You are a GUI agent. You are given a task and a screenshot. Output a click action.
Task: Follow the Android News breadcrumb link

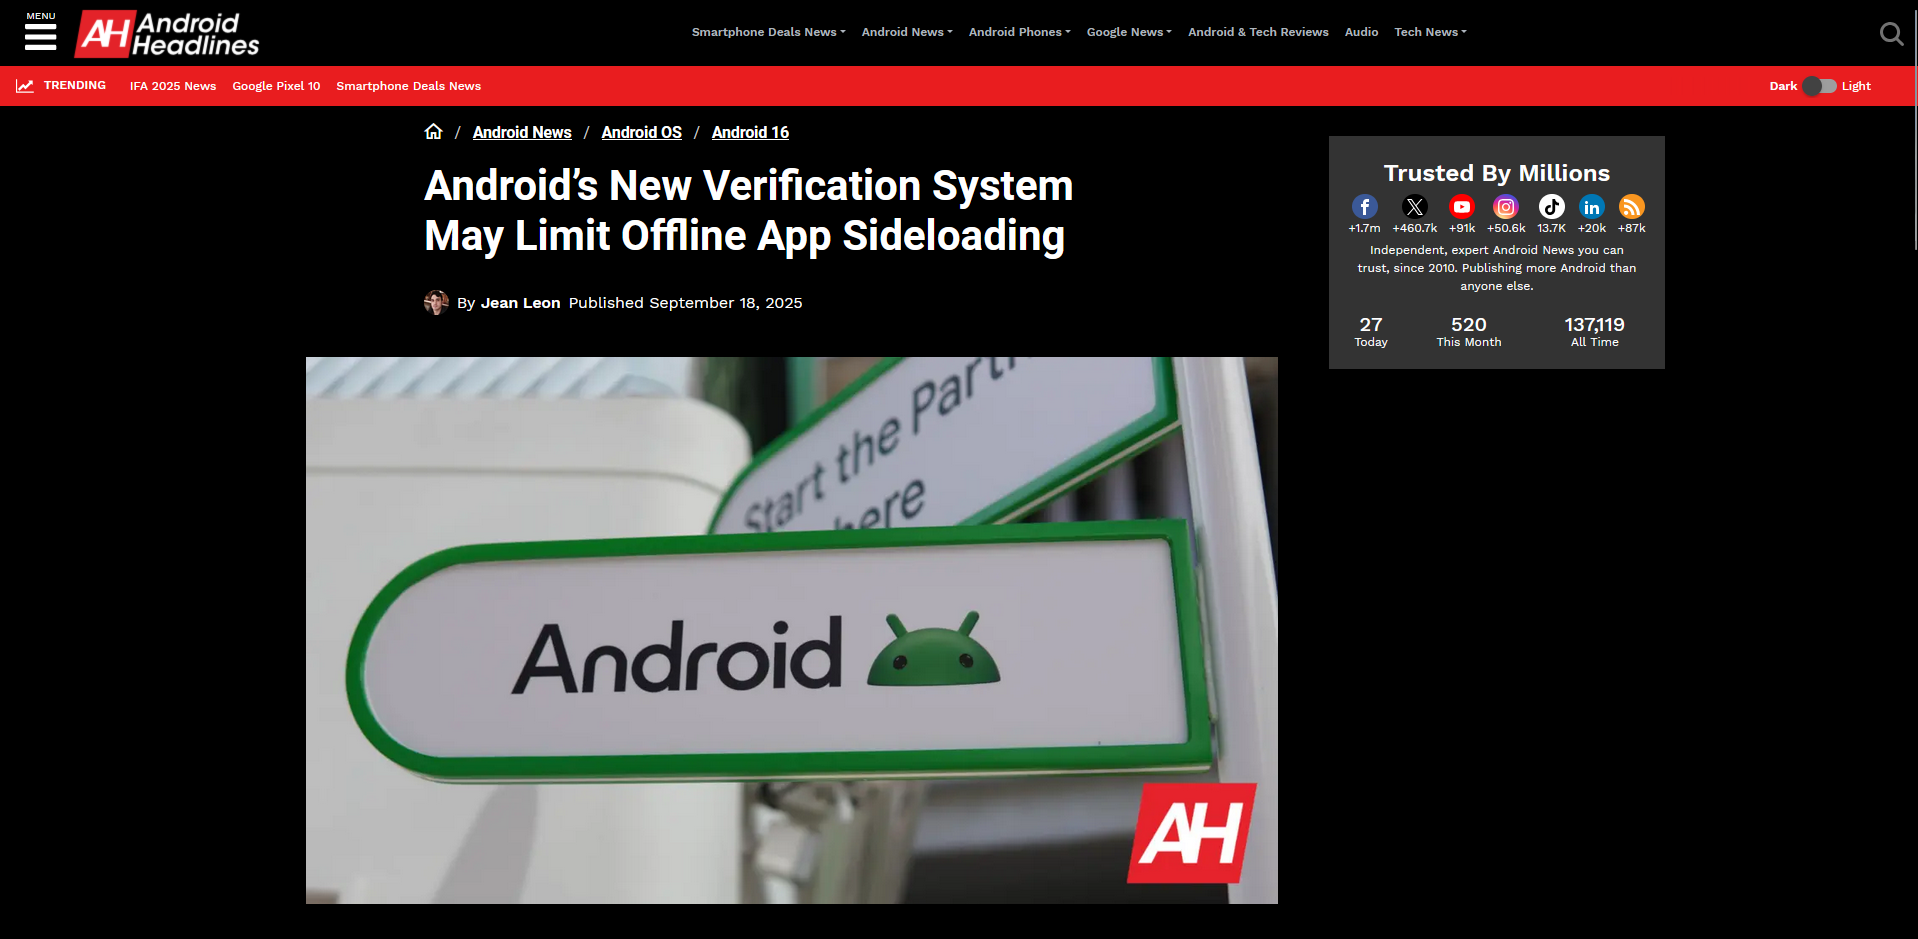point(522,132)
